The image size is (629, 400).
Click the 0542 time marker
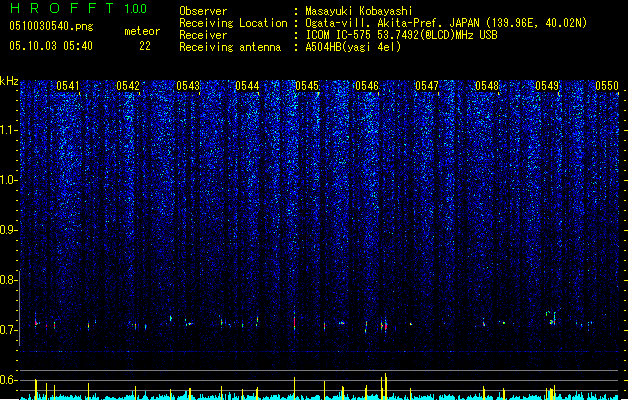pyautogui.click(x=128, y=86)
